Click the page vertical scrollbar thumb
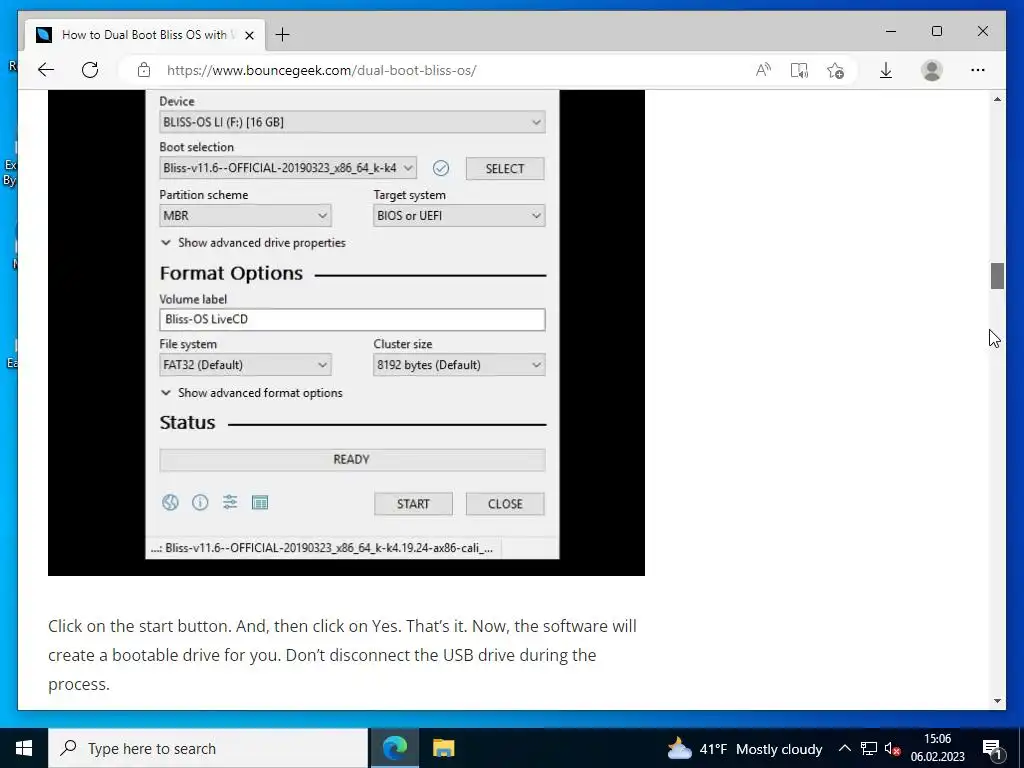This screenshot has height=768, width=1024. 997,276
